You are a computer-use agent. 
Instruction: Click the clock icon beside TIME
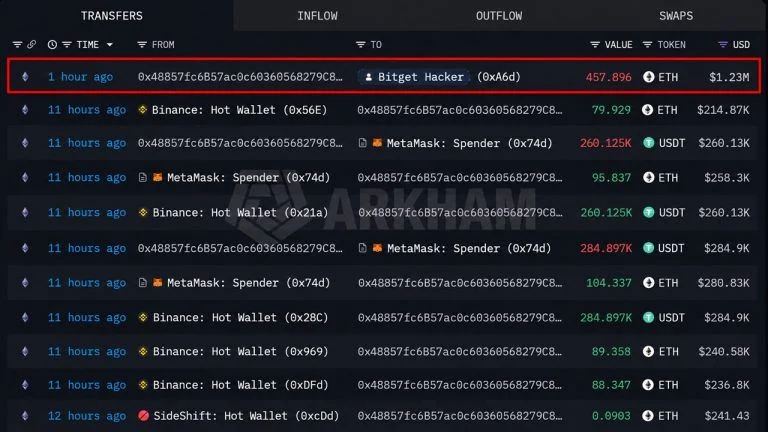point(52,45)
